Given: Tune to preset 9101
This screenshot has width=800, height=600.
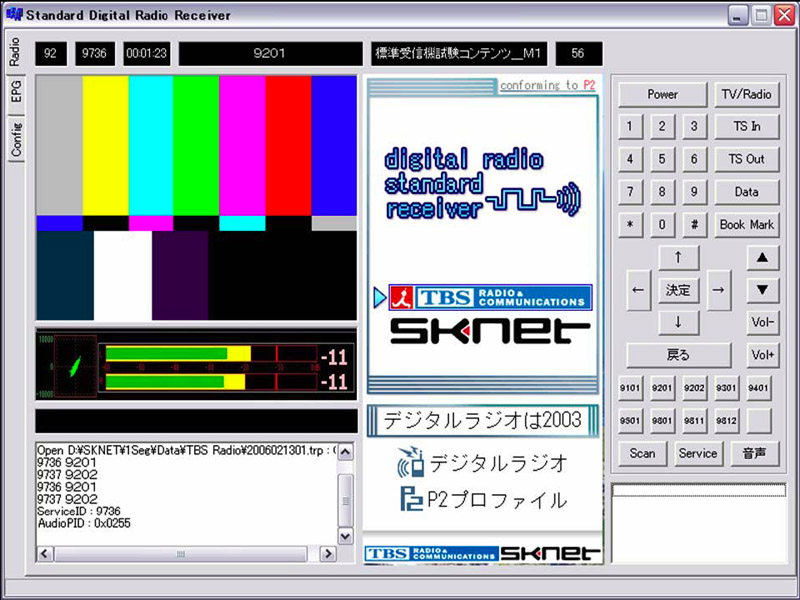Looking at the screenshot, I should point(630,388).
